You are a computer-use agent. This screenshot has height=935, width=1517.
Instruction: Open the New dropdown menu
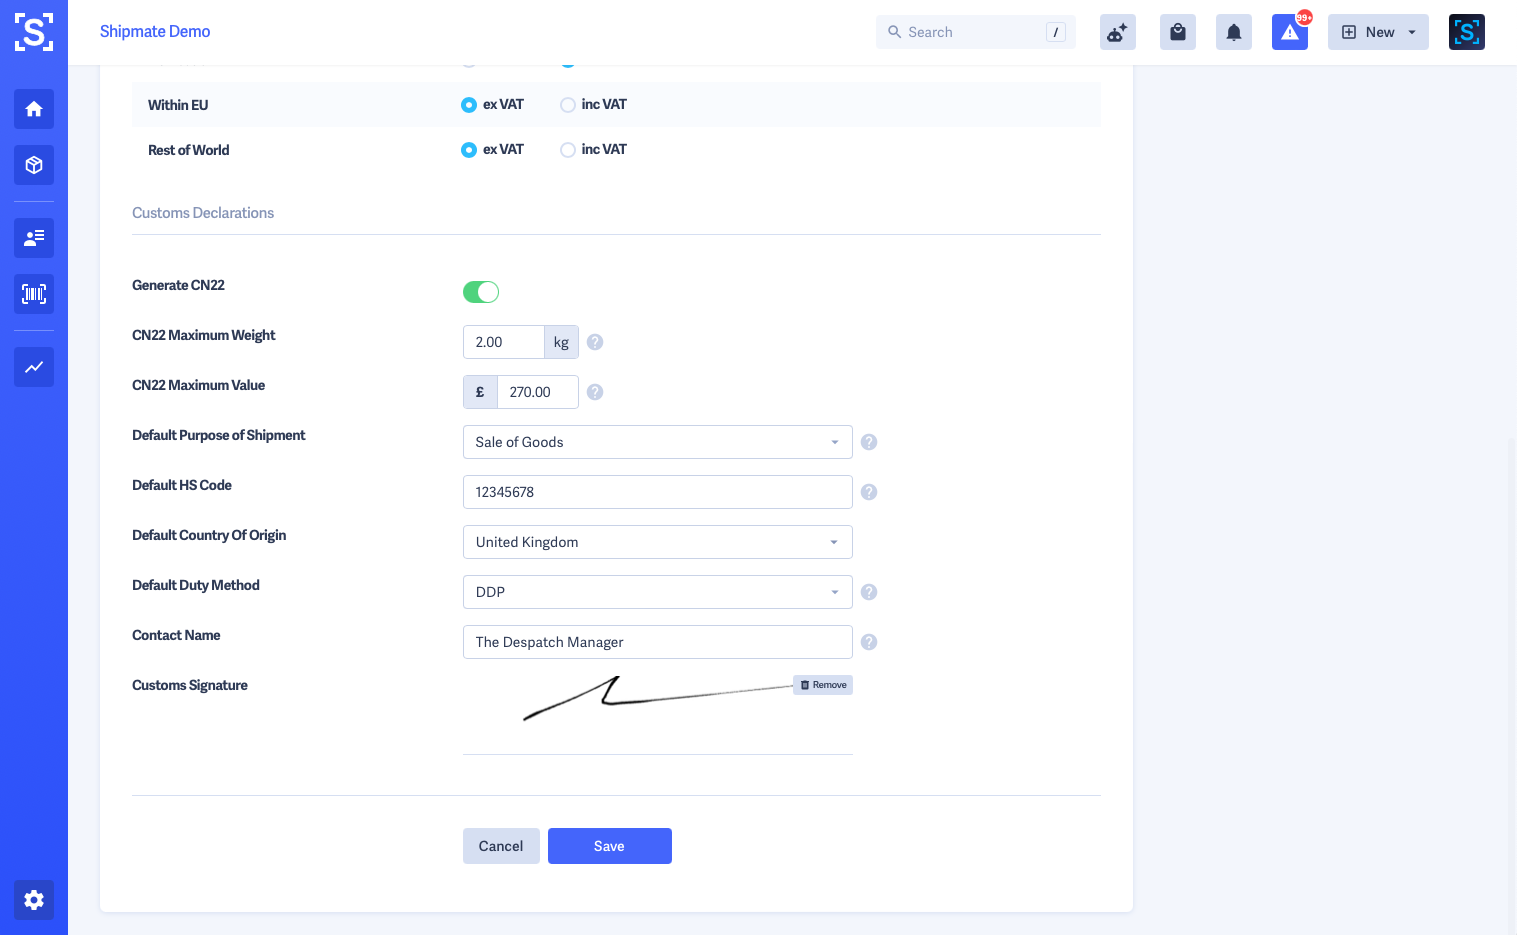1378,32
